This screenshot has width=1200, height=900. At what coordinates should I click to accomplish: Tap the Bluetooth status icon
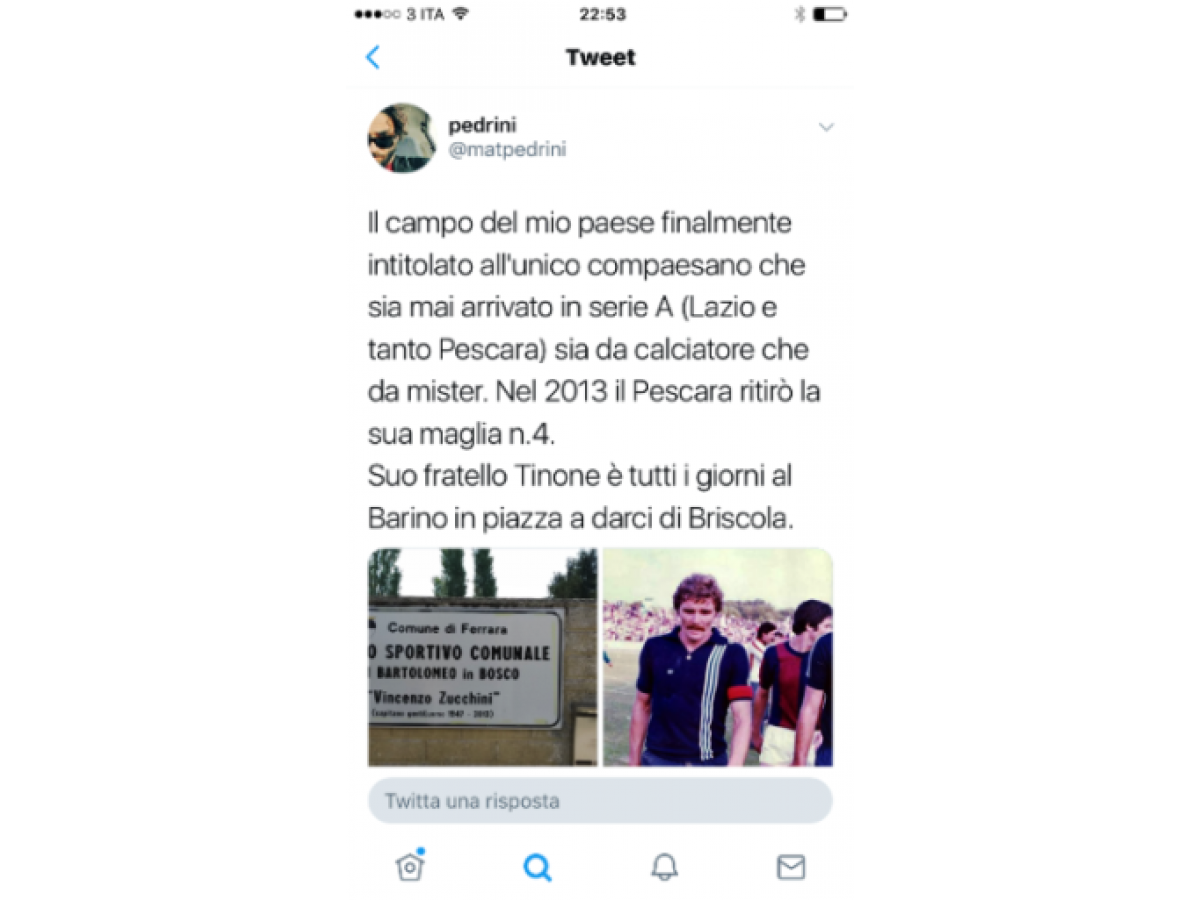(799, 14)
